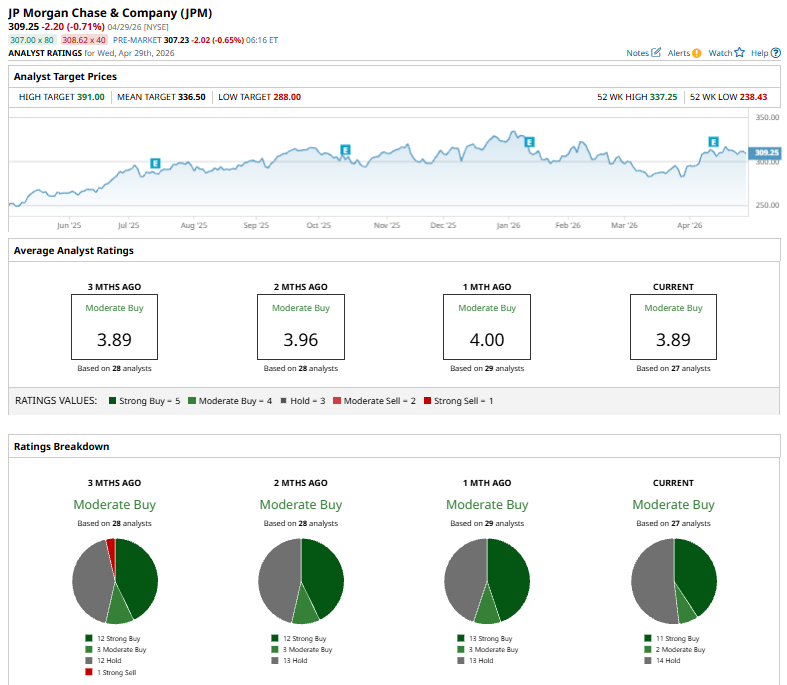
Task: Click the 3 MTHS AGO ratings pie chart
Action: coord(115,580)
